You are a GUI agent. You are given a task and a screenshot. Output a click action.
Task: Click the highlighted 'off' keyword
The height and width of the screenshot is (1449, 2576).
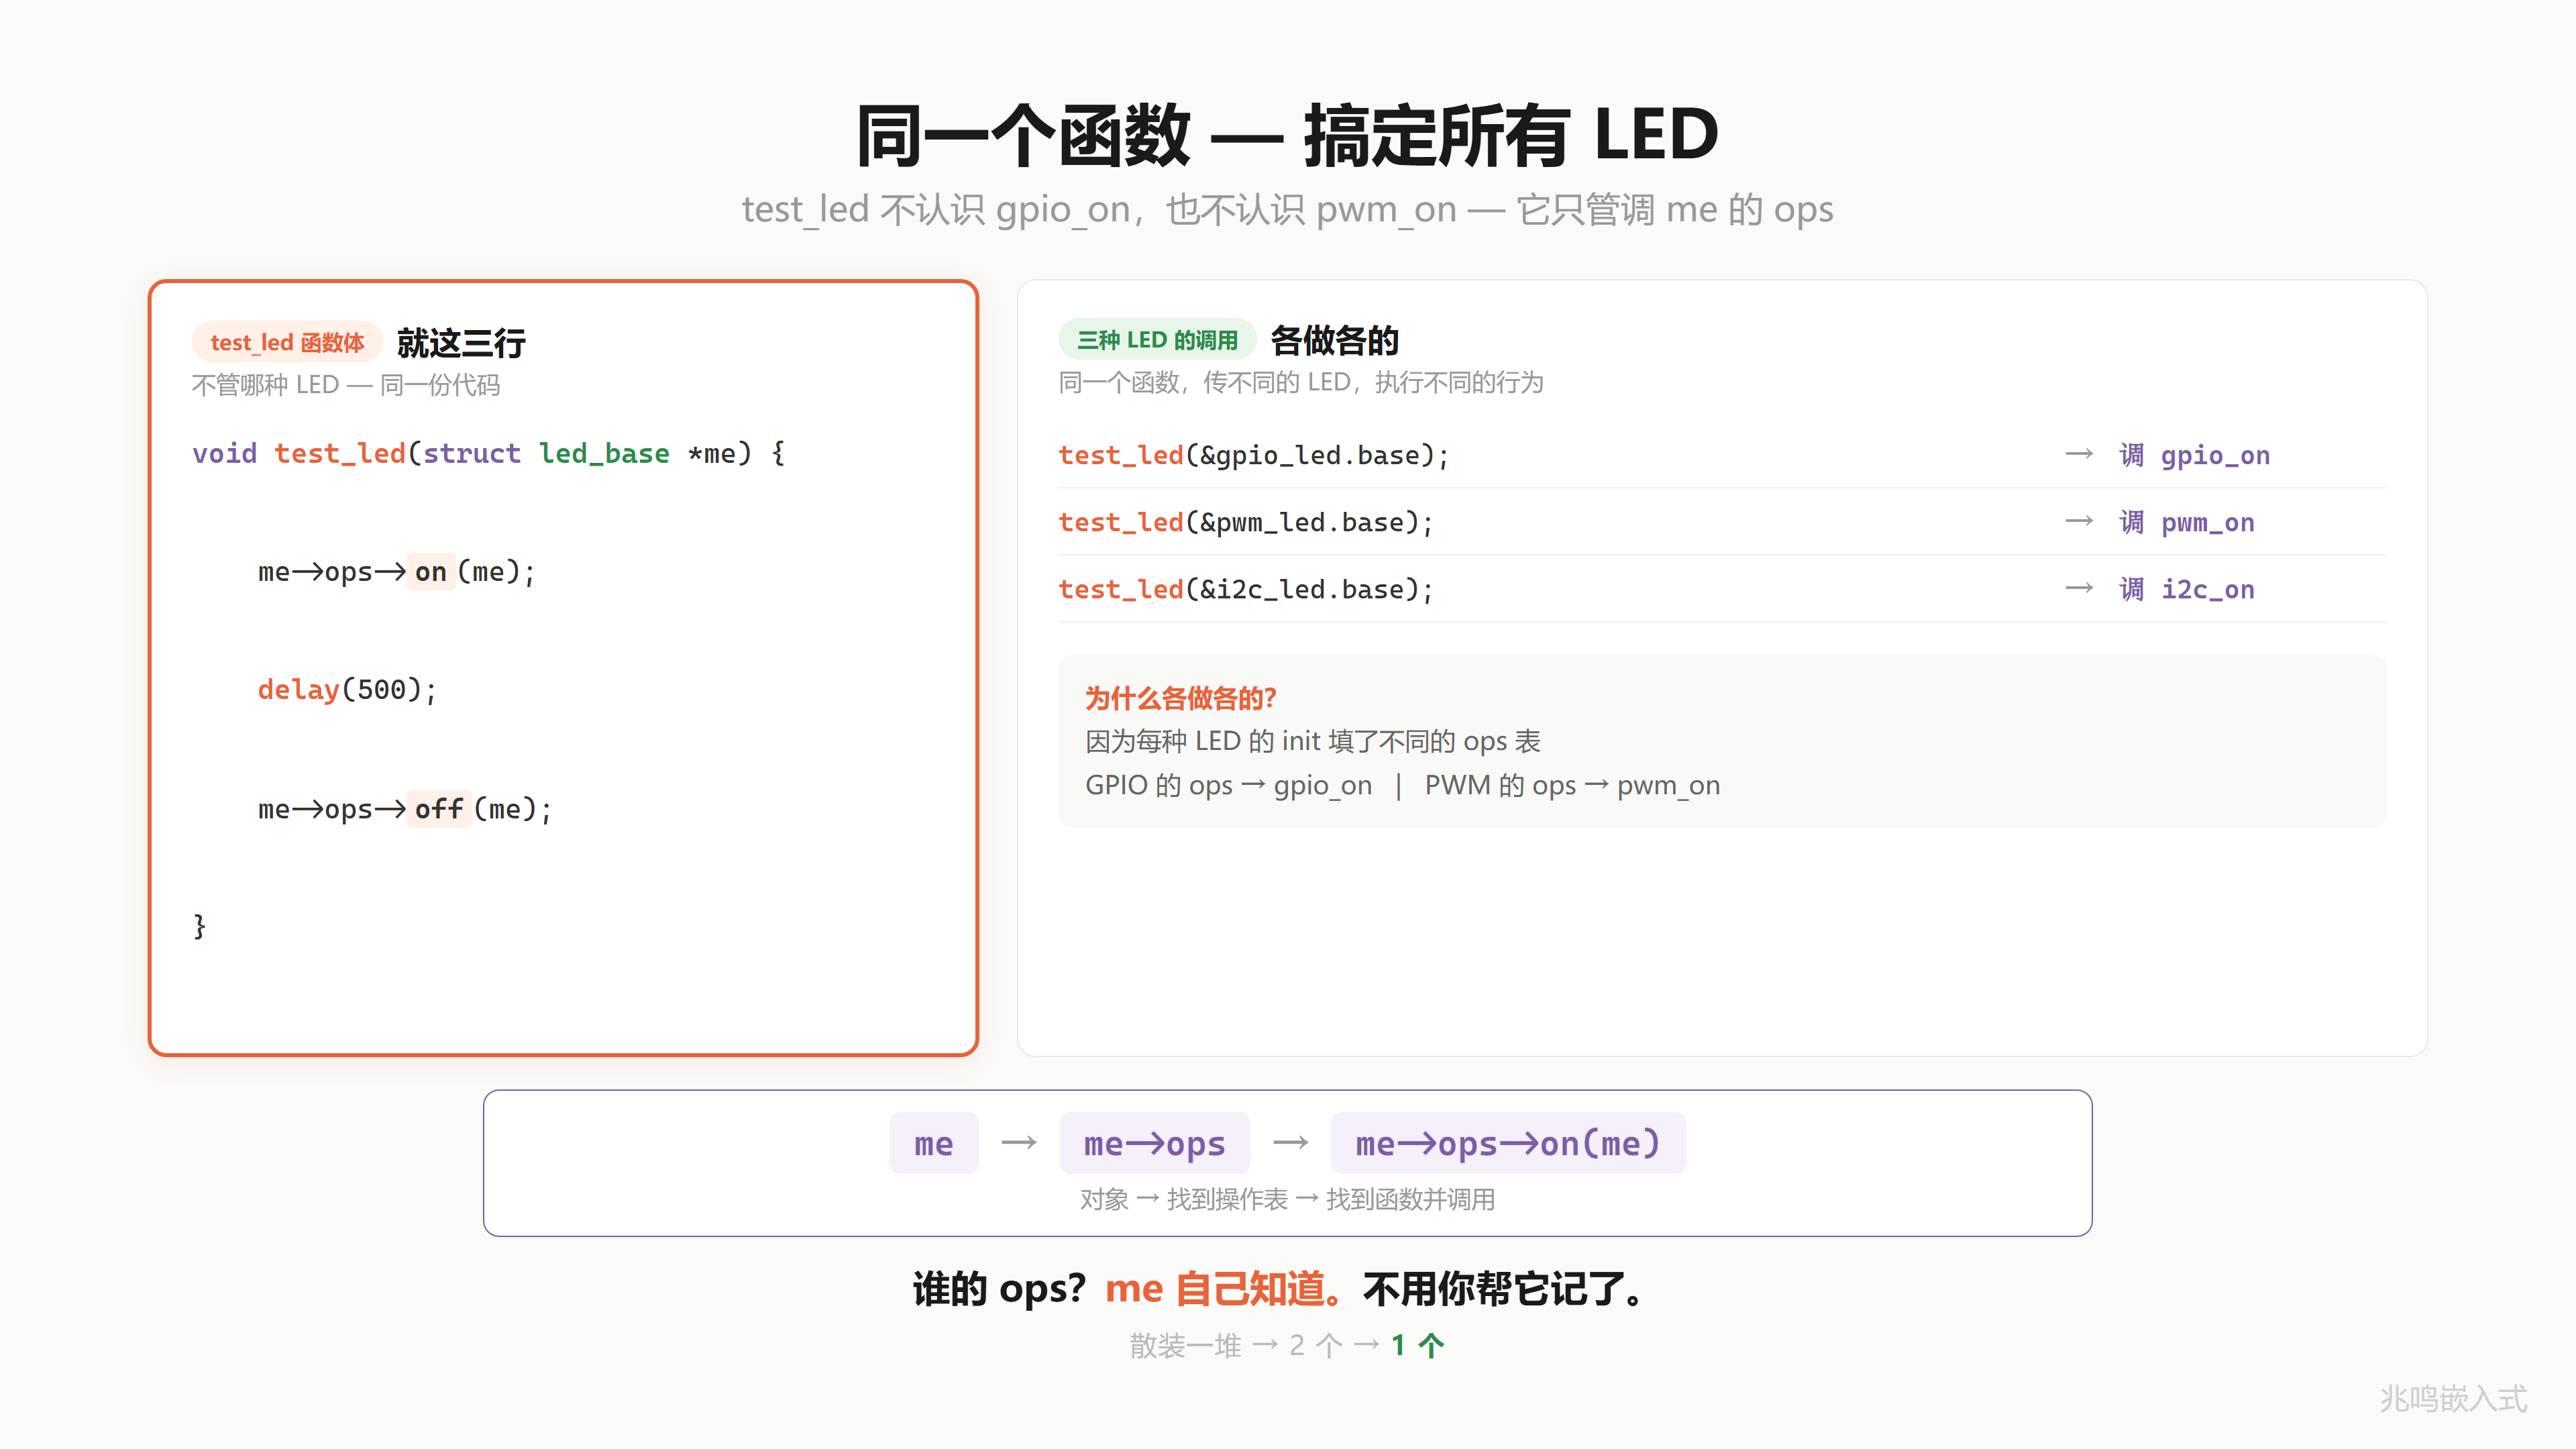pos(439,809)
